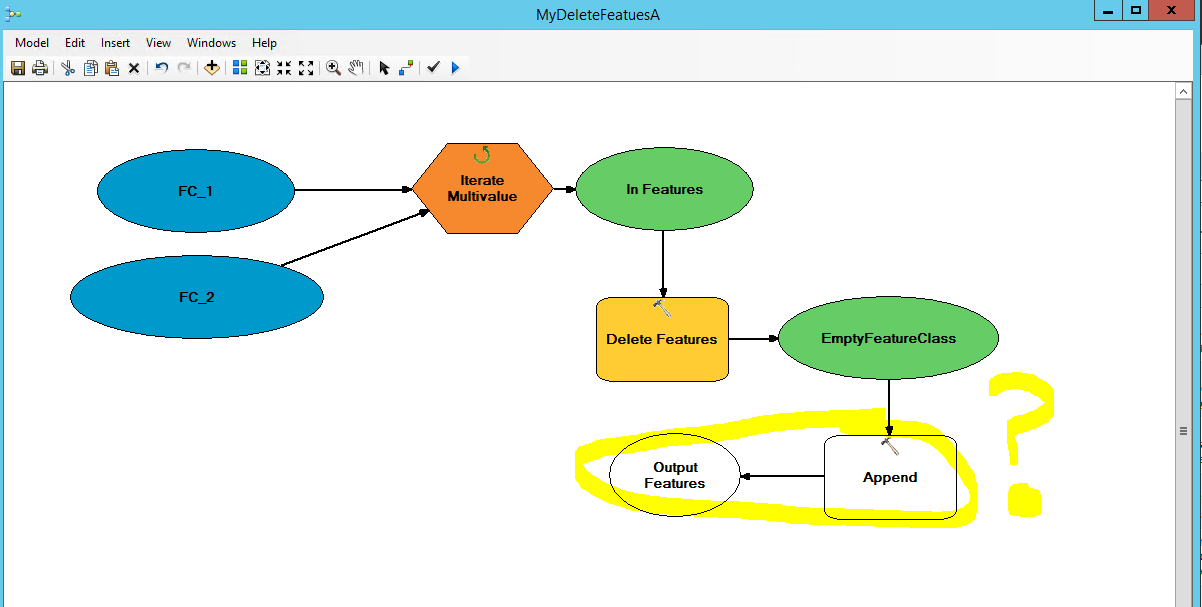Open the Help menu
1202x607 pixels.
(264, 43)
